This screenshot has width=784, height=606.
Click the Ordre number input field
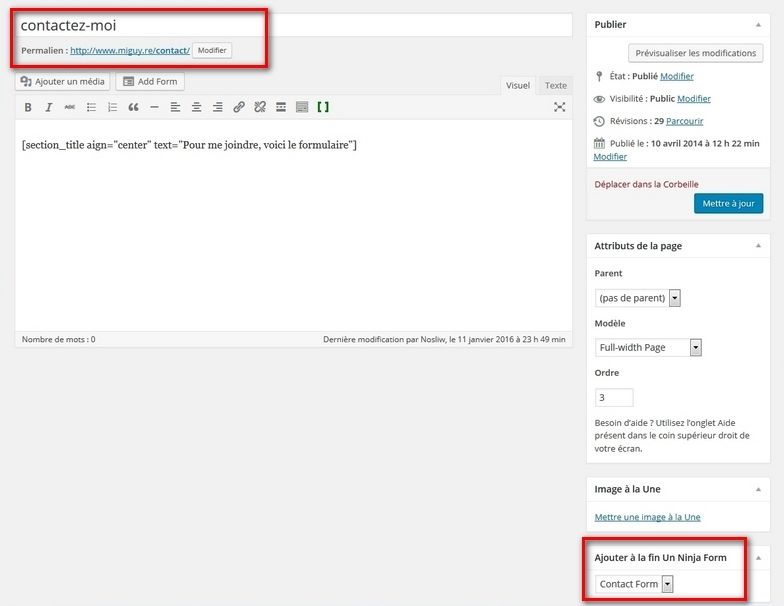point(614,397)
